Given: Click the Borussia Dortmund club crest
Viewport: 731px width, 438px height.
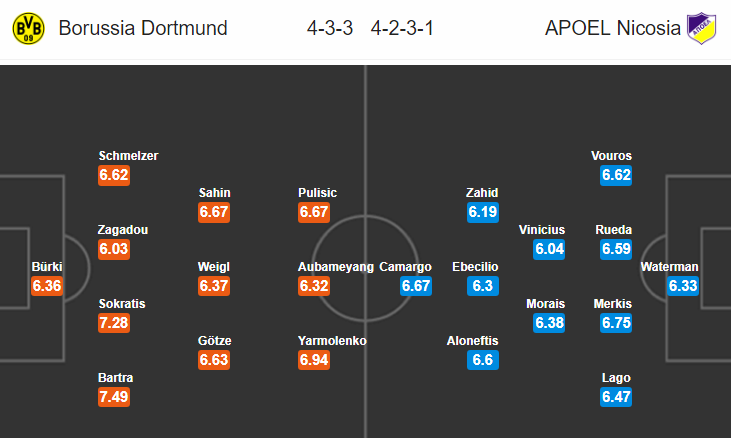Looking at the screenshot, I should tap(28, 28).
